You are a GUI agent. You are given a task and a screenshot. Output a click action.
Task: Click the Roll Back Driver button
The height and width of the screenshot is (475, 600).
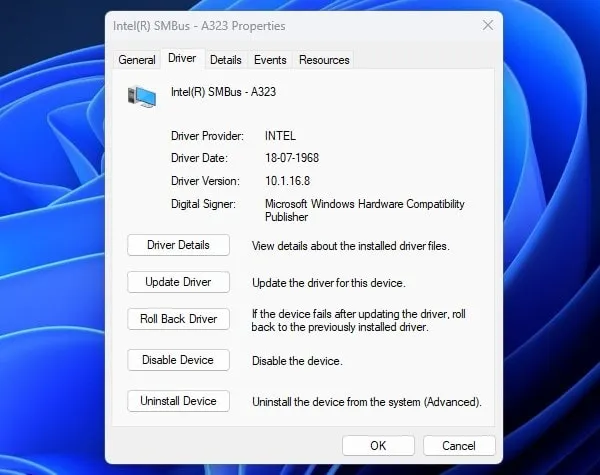click(178, 319)
